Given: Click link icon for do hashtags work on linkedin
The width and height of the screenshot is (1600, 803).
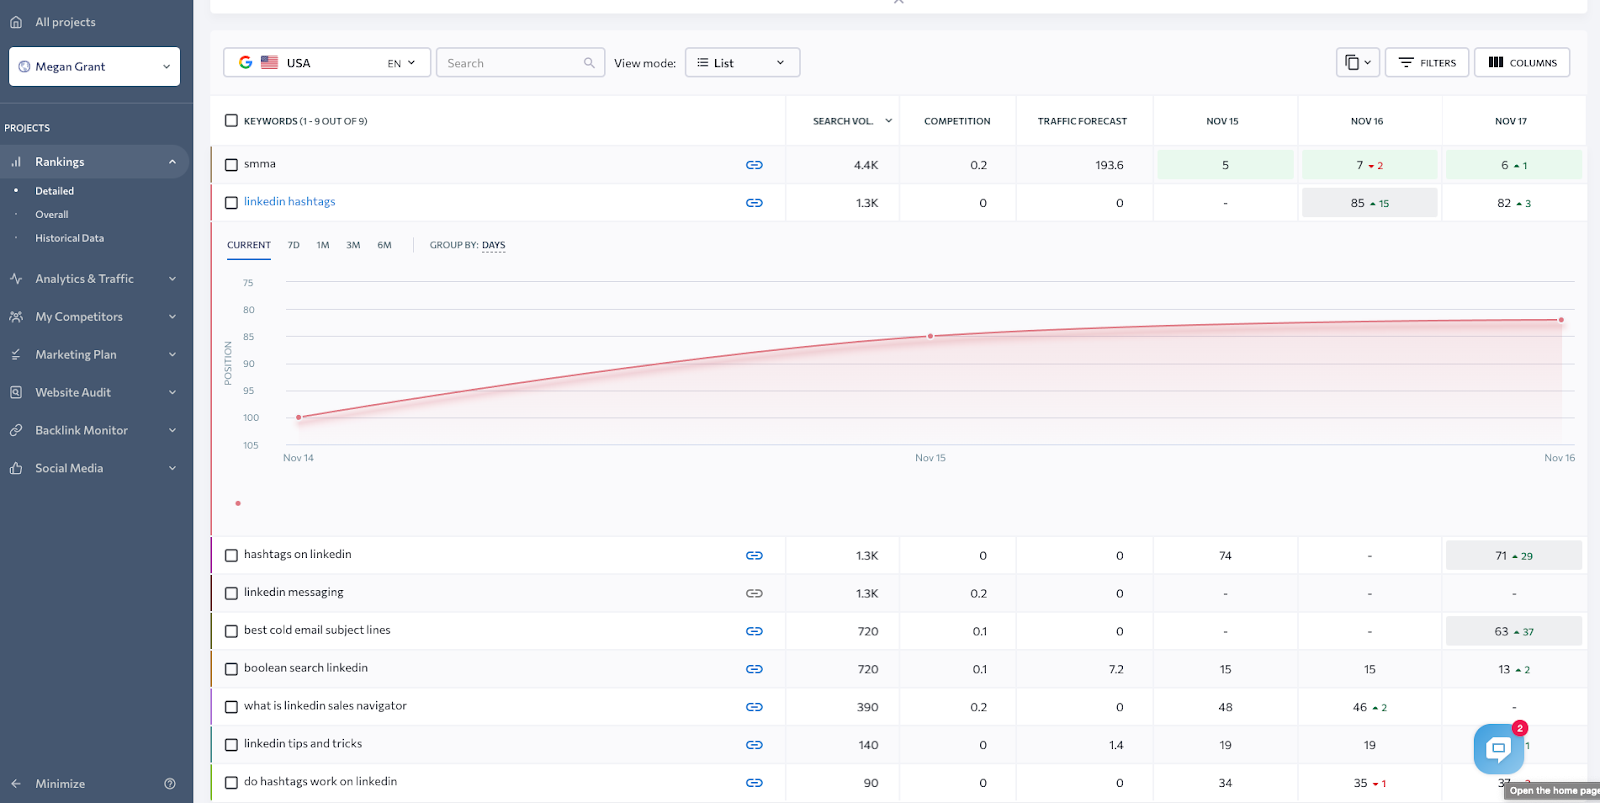Looking at the screenshot, I should (x=754, y=783).
